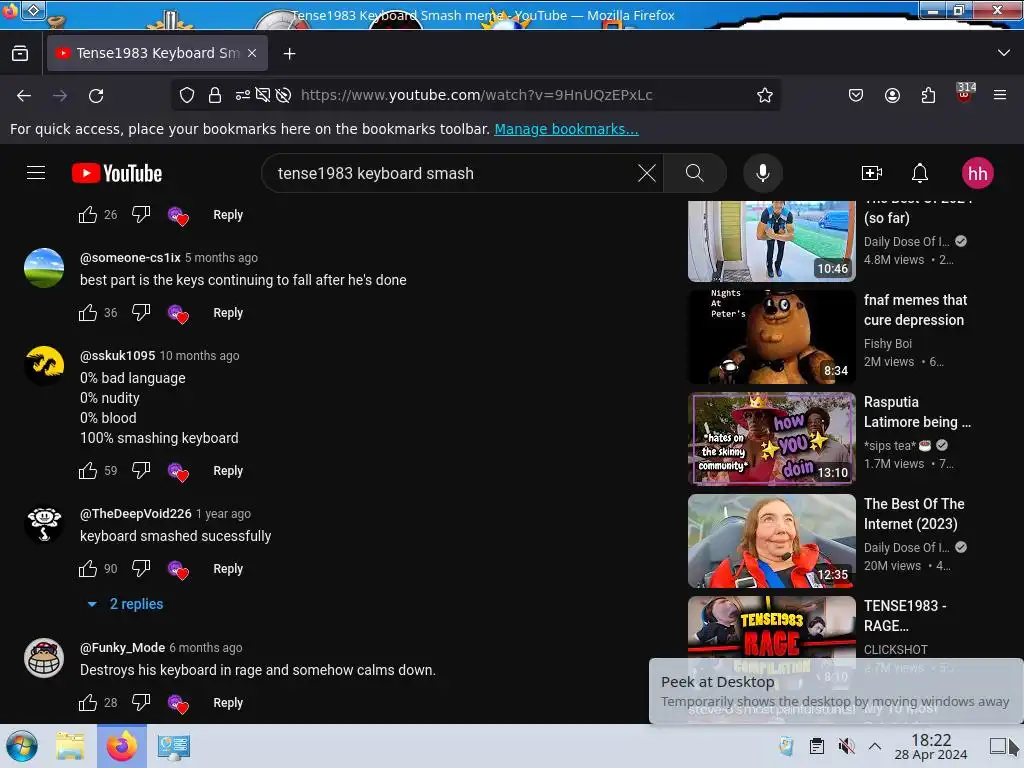Open site permissions icon in address bar
This screenshot has width=1024, height=768.
click(243, 95)
